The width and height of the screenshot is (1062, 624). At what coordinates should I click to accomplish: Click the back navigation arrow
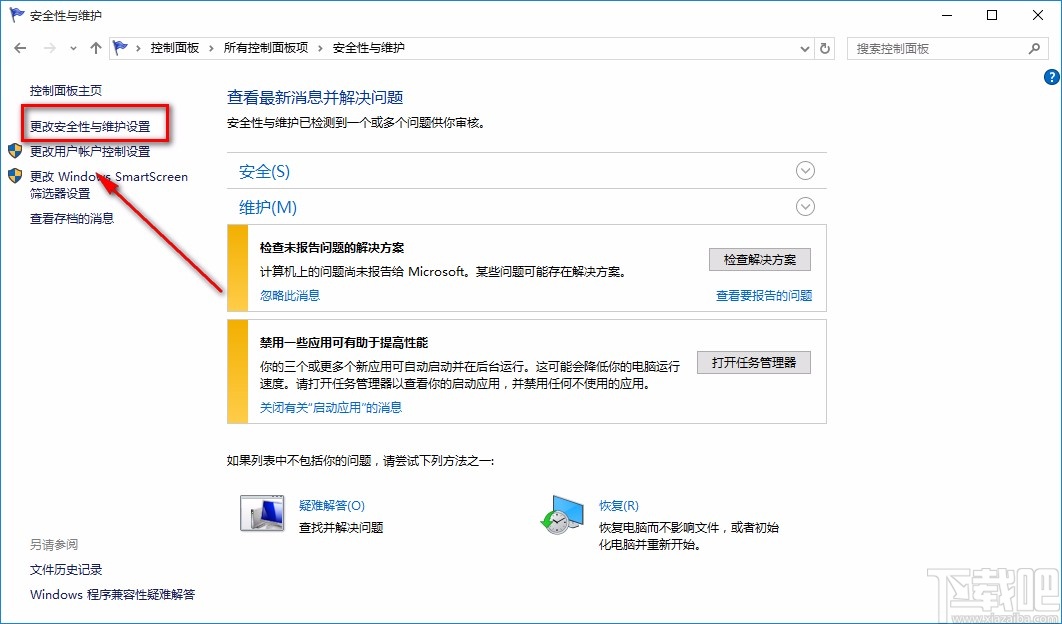pyautogui.click(x=20, y=47)
